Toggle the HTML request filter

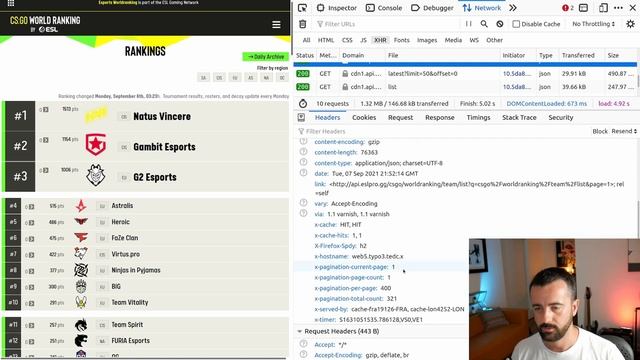click(x=326, y=40)
